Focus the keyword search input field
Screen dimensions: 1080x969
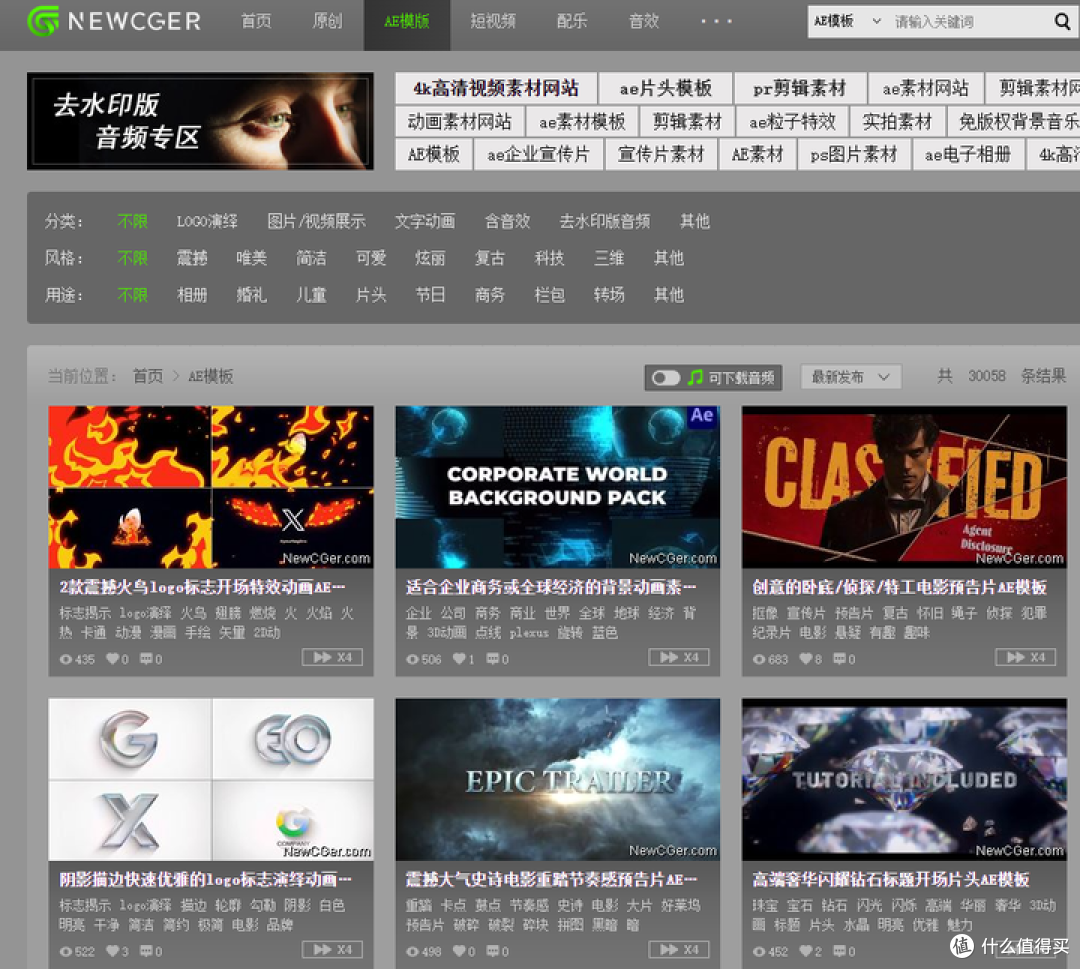[968, 21]
